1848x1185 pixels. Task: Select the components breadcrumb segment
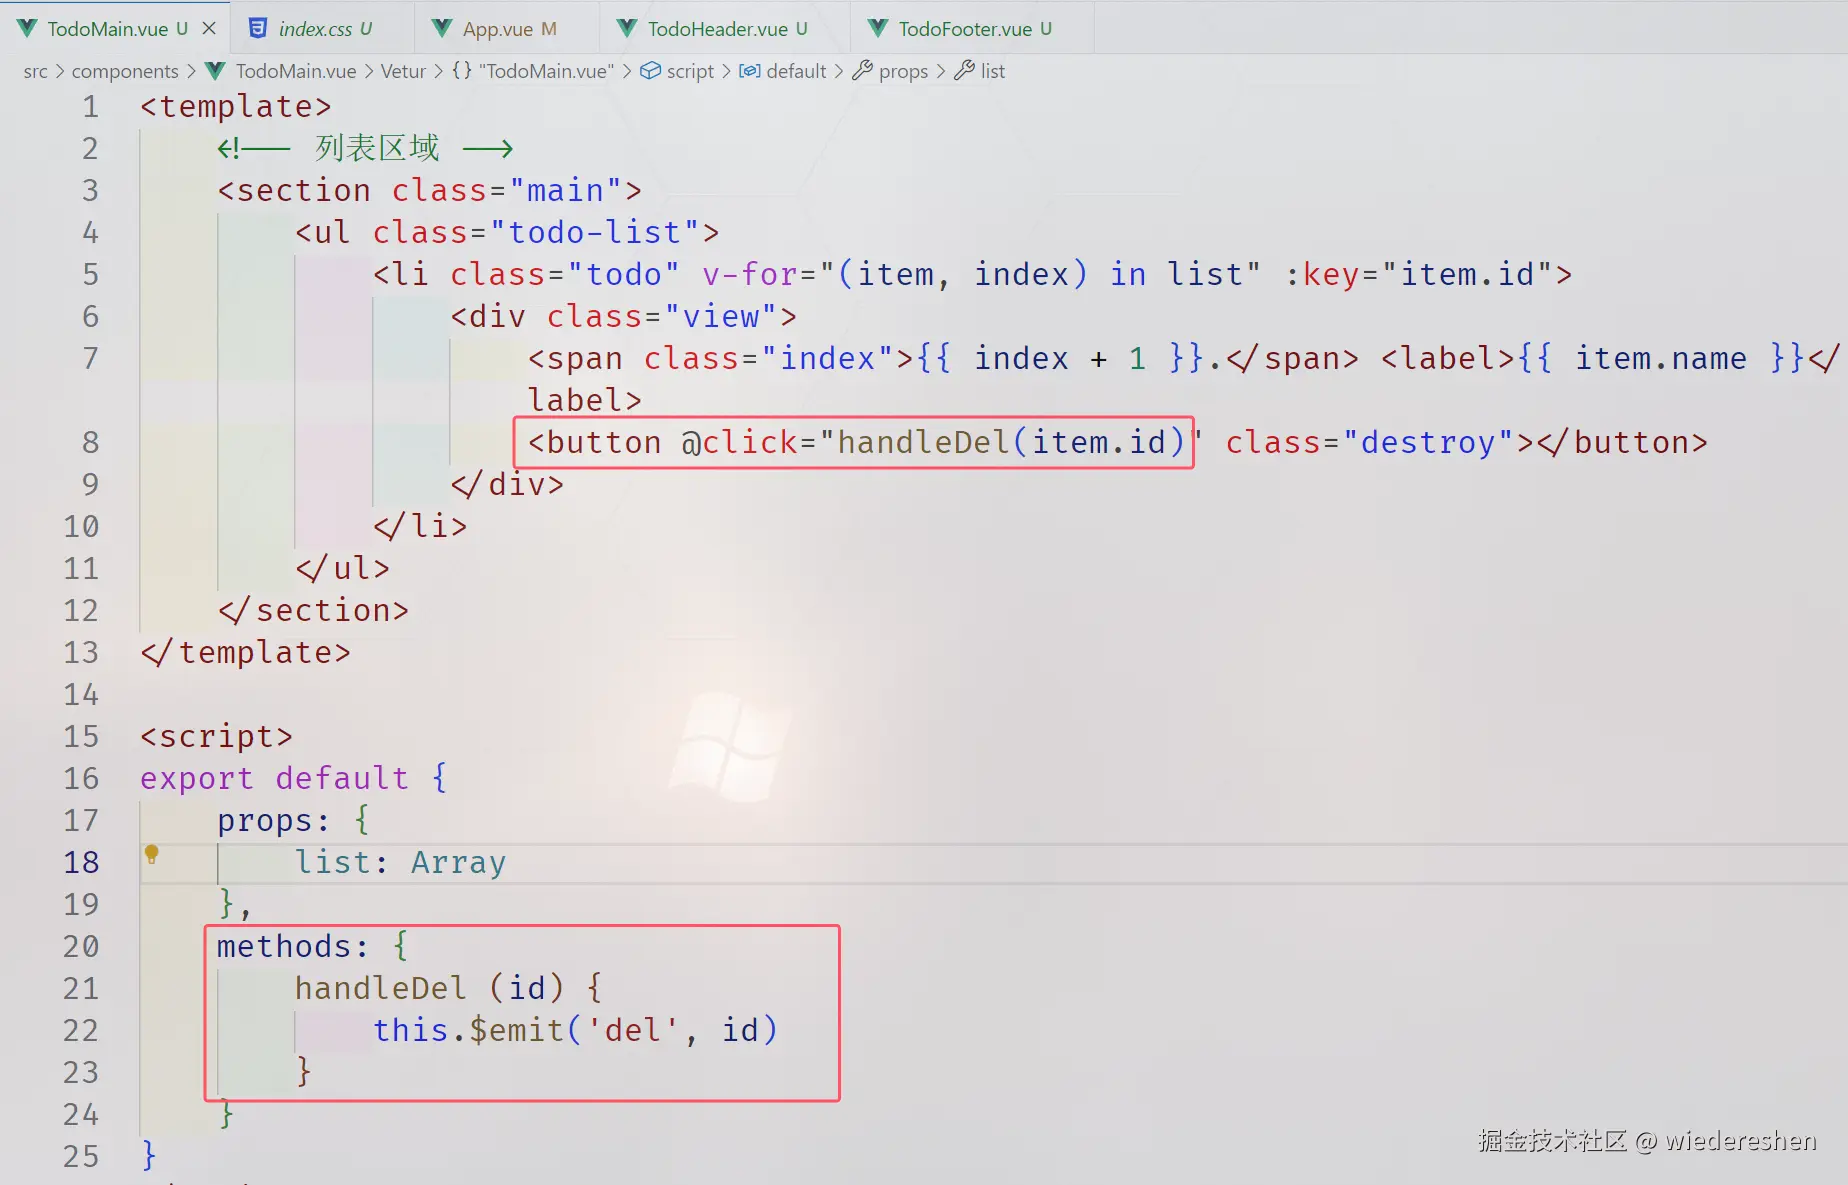[x=125, y=71]
